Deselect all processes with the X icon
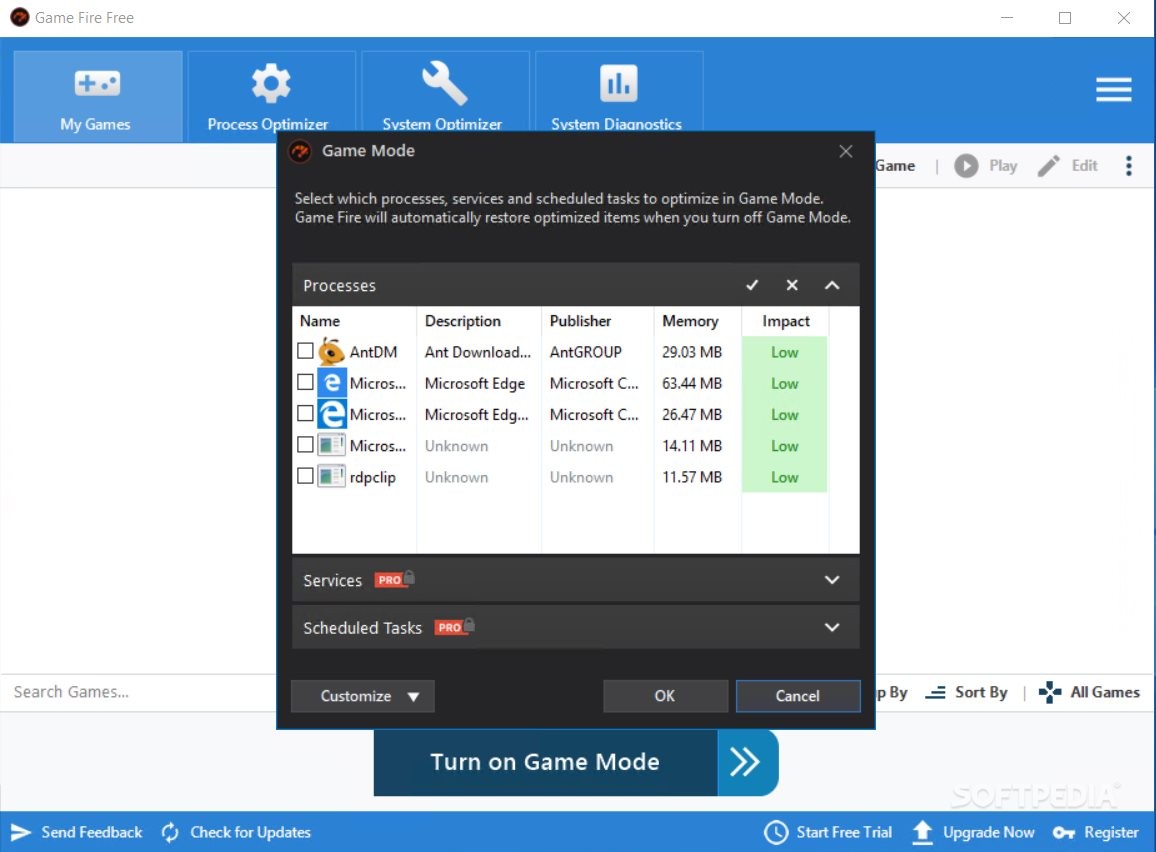Screen dimensions: 1156x852 point(792,285)
